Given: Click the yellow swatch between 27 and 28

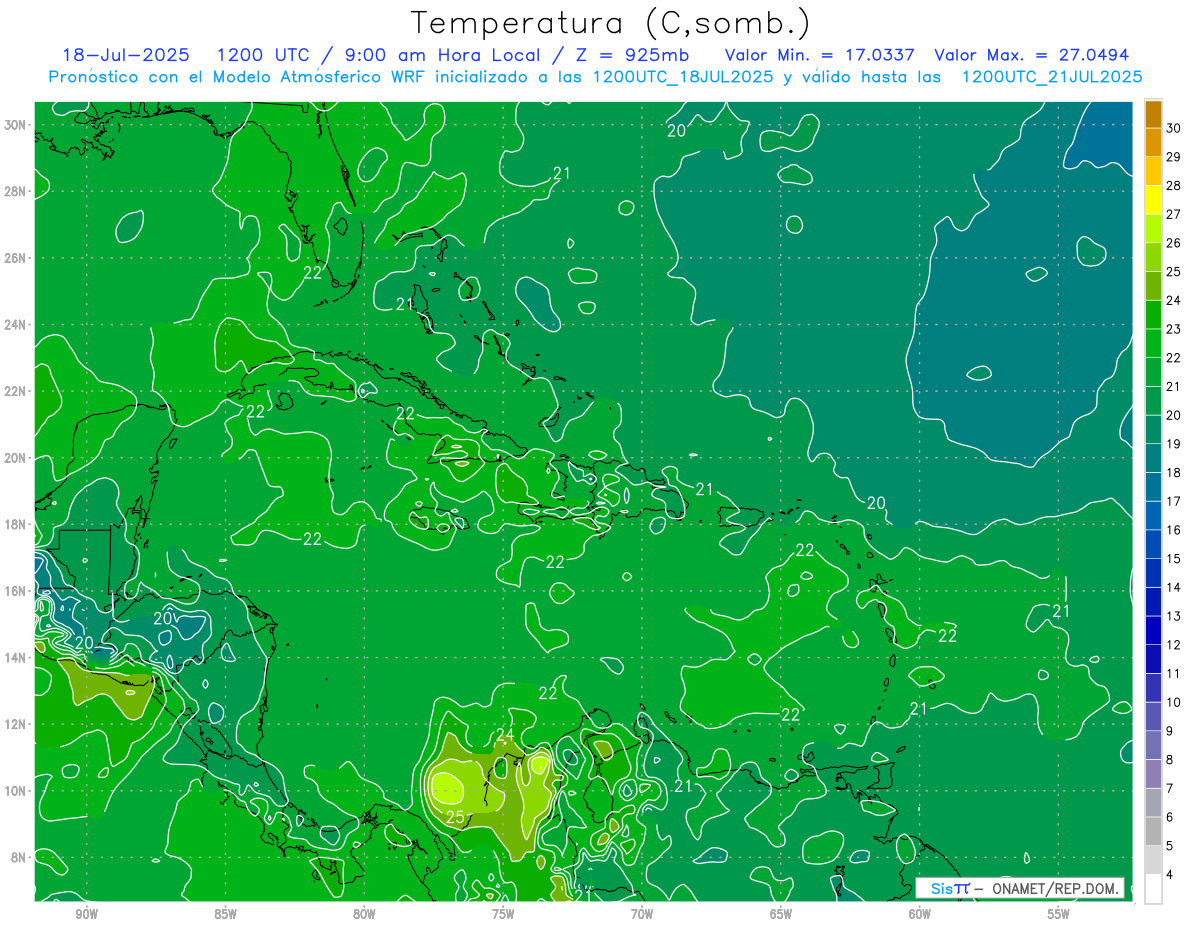Looking at the screenshot, I should [x=1153, y=199].
